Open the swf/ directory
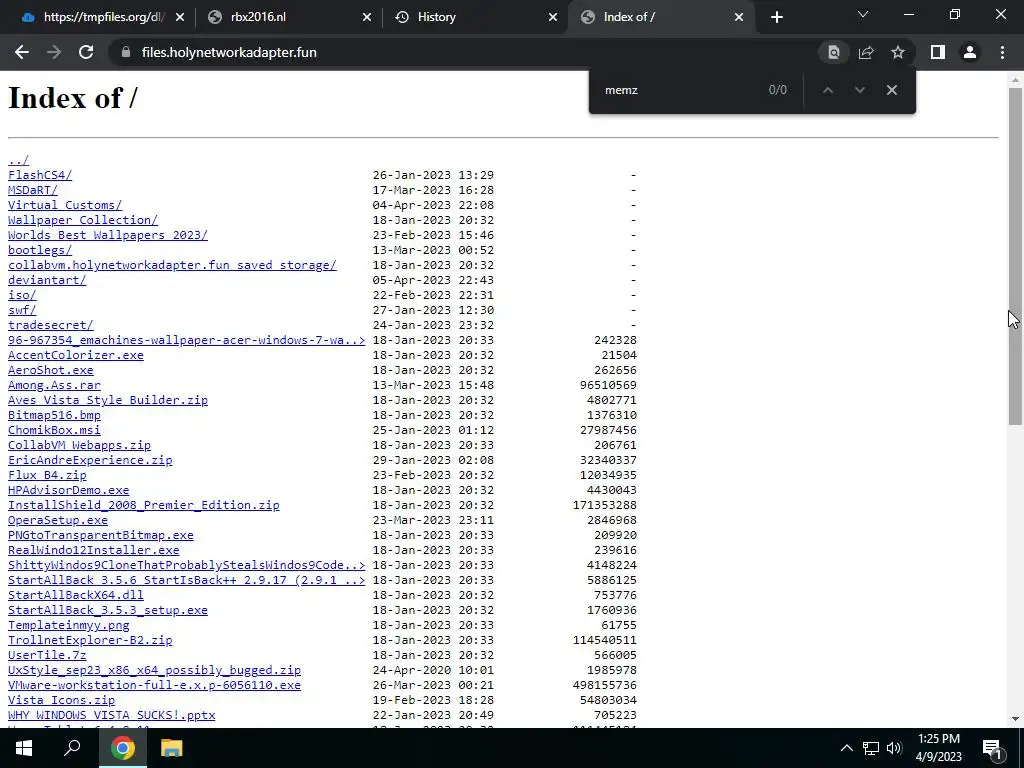Image resolution: width=1024 pixels, height=768 pixels. tap(22, 310)
